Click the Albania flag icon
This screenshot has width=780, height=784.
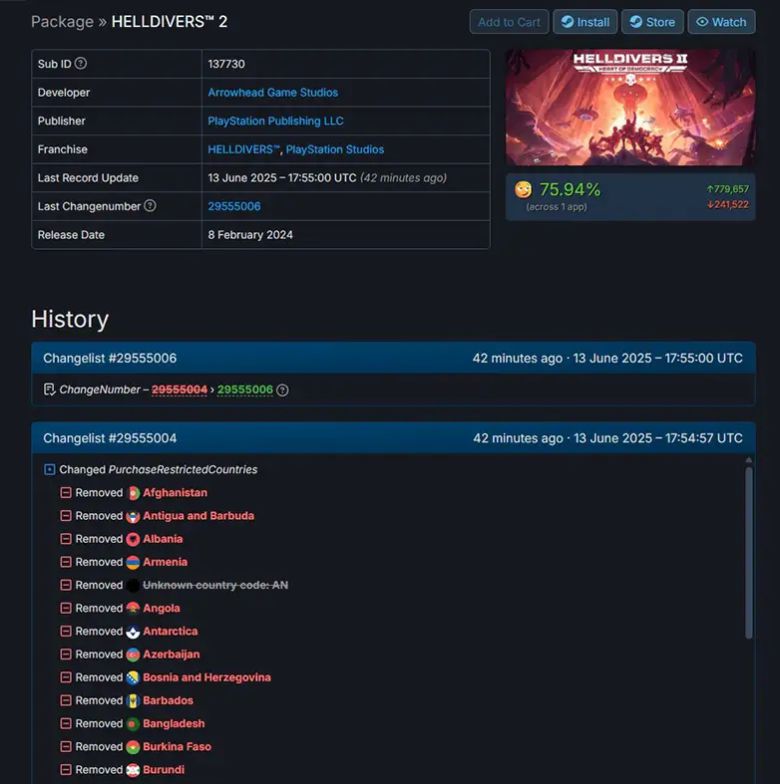click(132, 539)
